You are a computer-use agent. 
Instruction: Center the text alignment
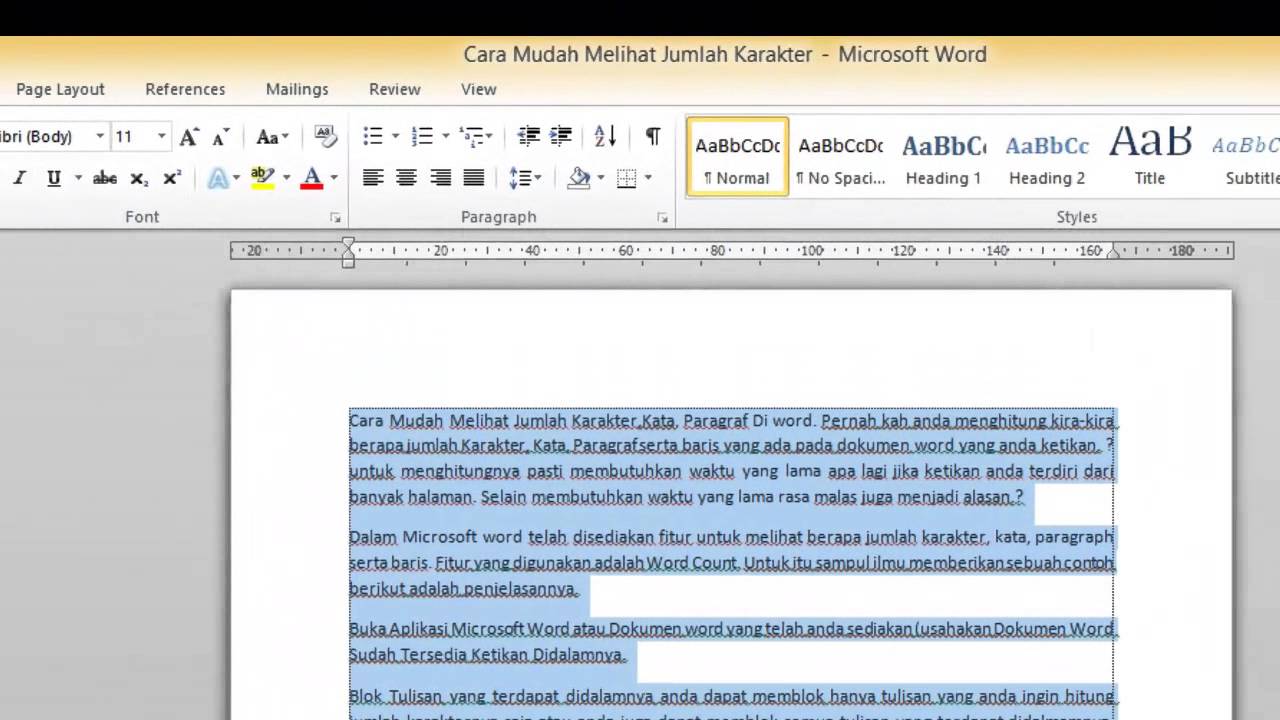point(406,178)
